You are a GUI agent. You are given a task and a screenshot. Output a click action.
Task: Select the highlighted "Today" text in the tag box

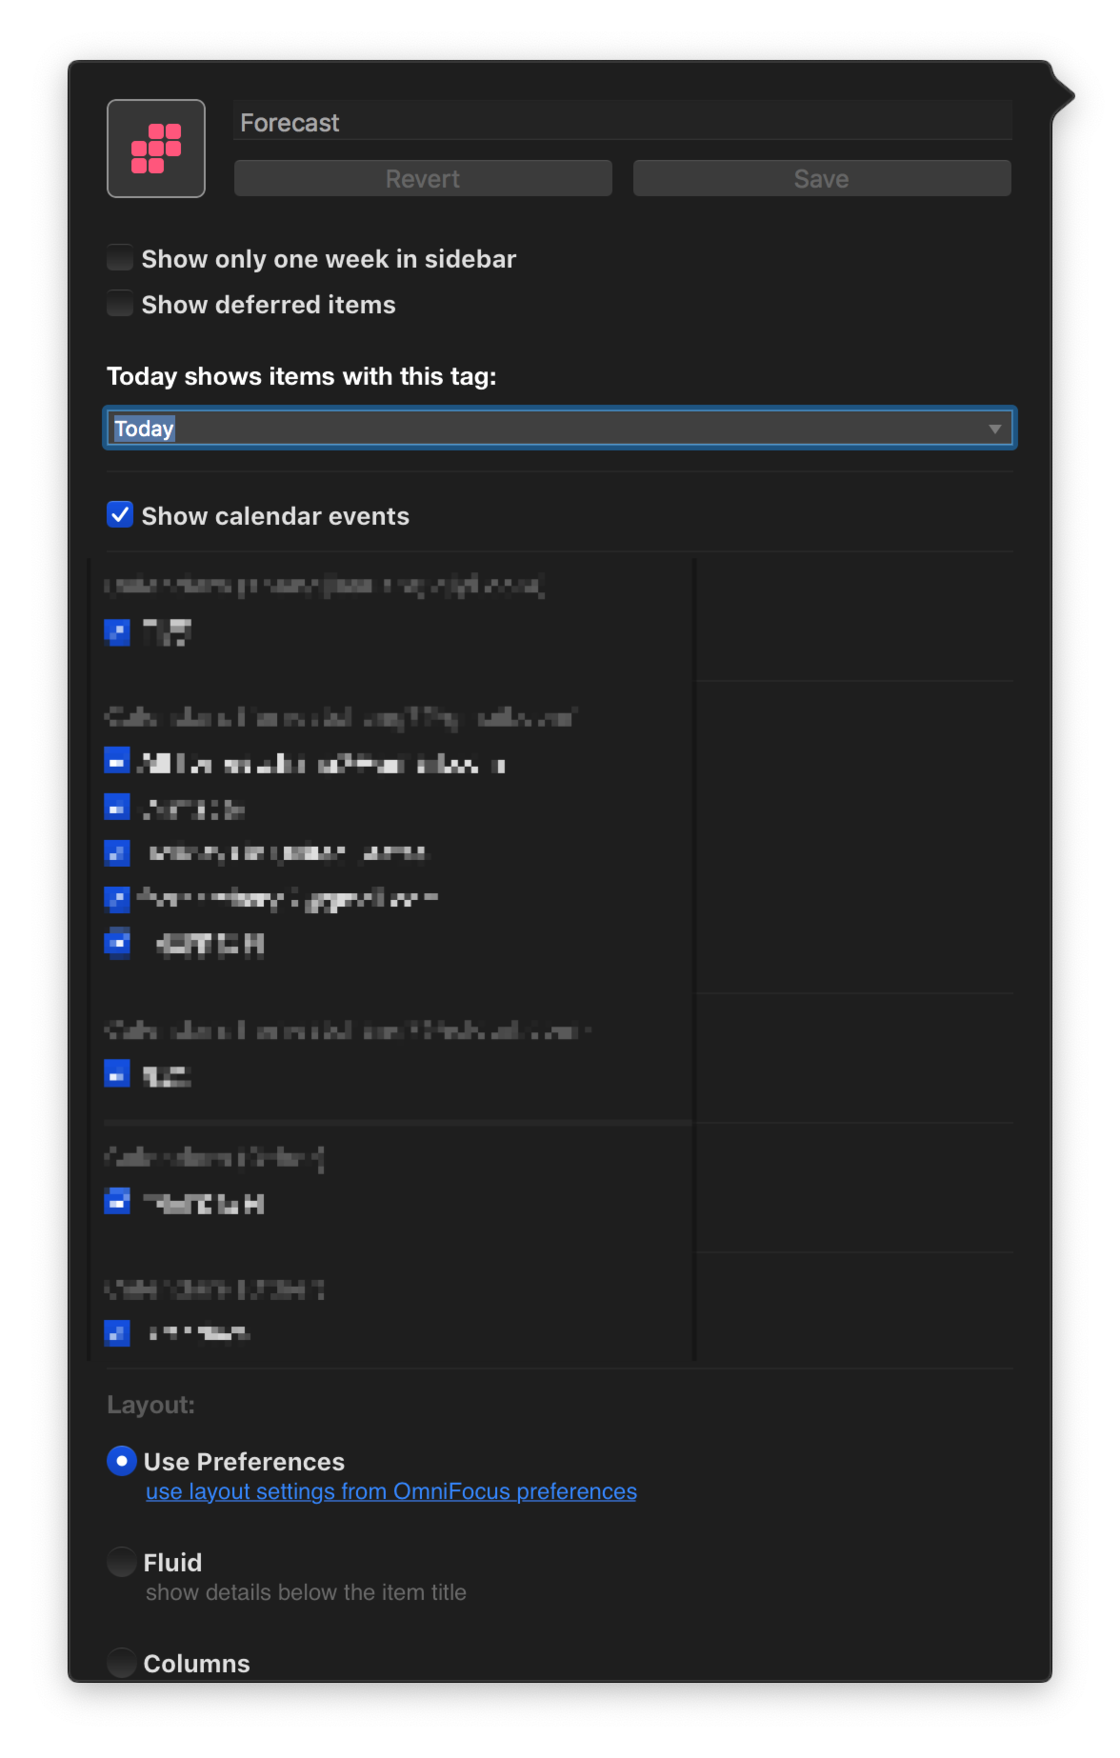click(x=144, y=428)
